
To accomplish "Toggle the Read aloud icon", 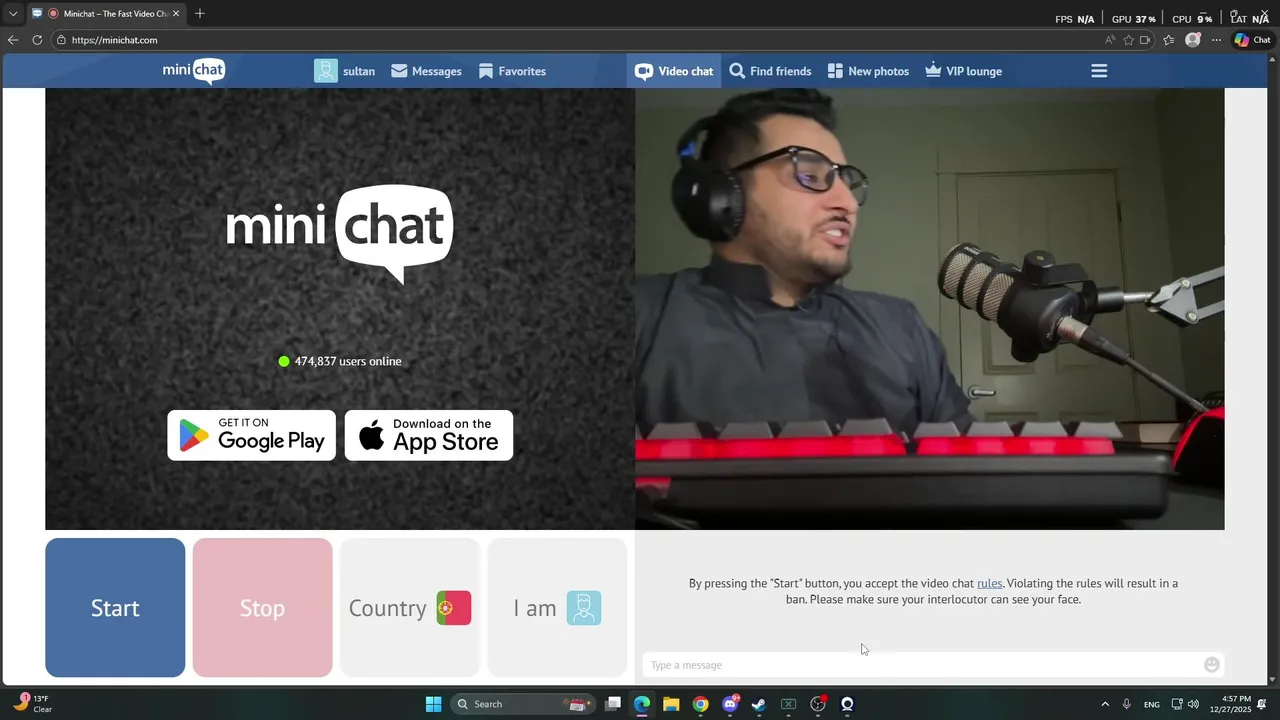I will (x=1110, y=40).
